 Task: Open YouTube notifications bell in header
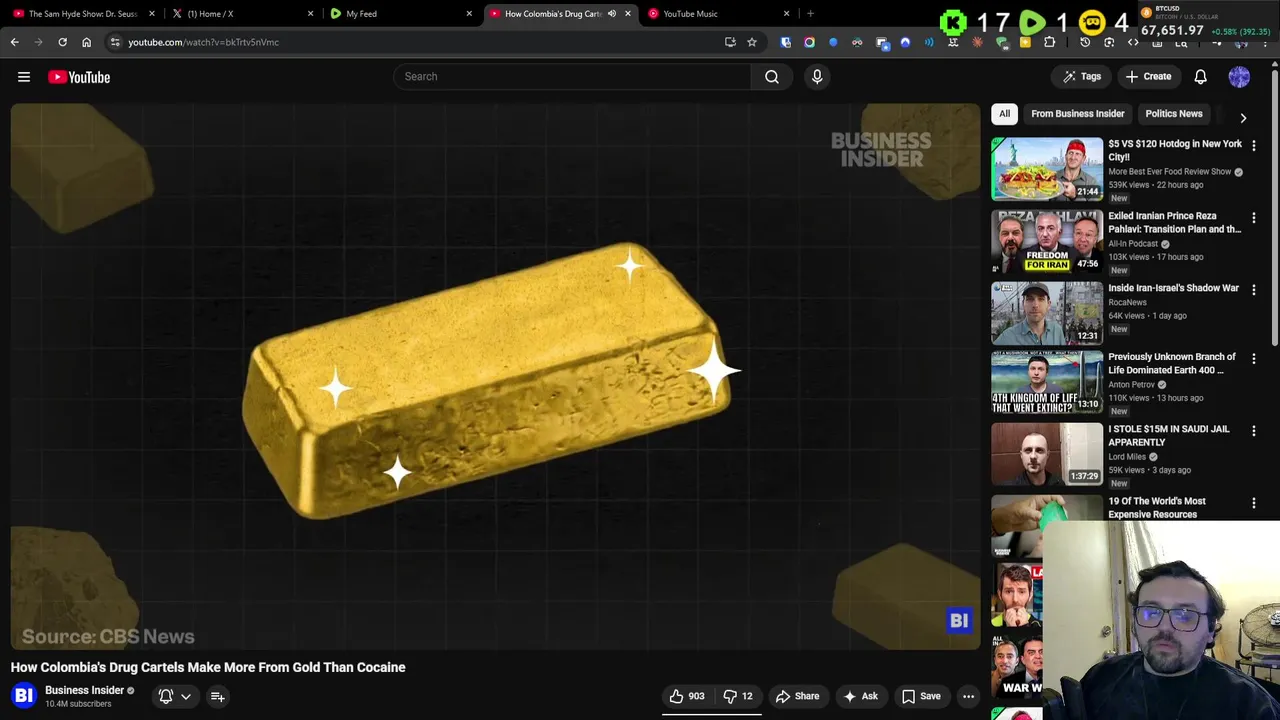tap(1200, 76)
